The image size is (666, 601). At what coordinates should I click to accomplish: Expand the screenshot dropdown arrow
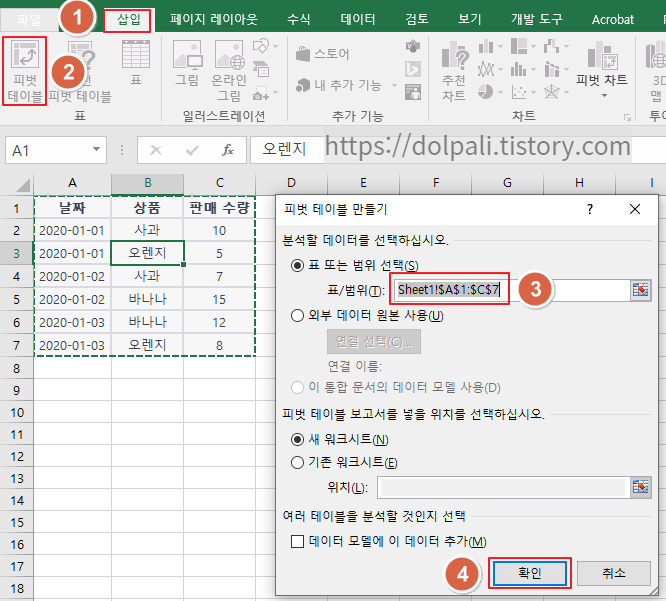275,93
